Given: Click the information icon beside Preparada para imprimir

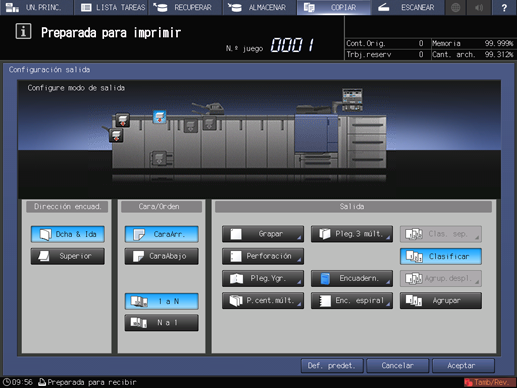Looking at the screenshot, I should pyautogui.click(x=23, y=32).
